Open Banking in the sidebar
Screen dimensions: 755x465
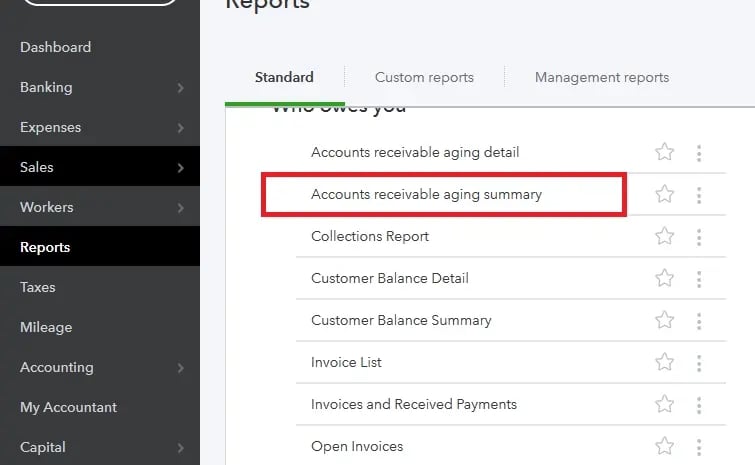tap(46, 87)
